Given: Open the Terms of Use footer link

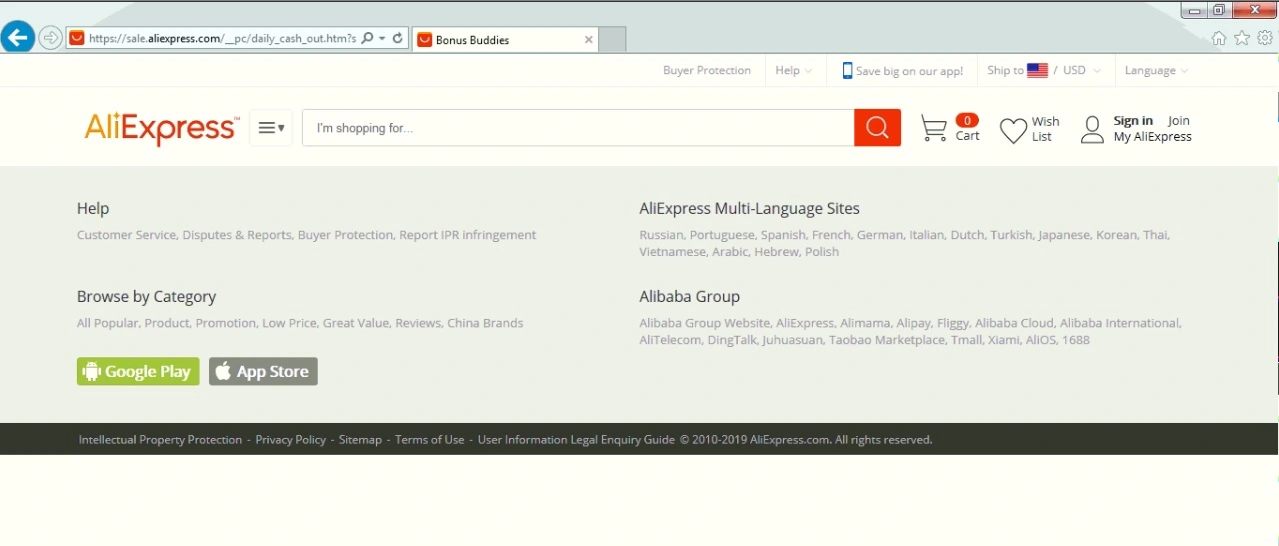Looking at the screenshot, I should pyautogui.click(x=430, y=440).
